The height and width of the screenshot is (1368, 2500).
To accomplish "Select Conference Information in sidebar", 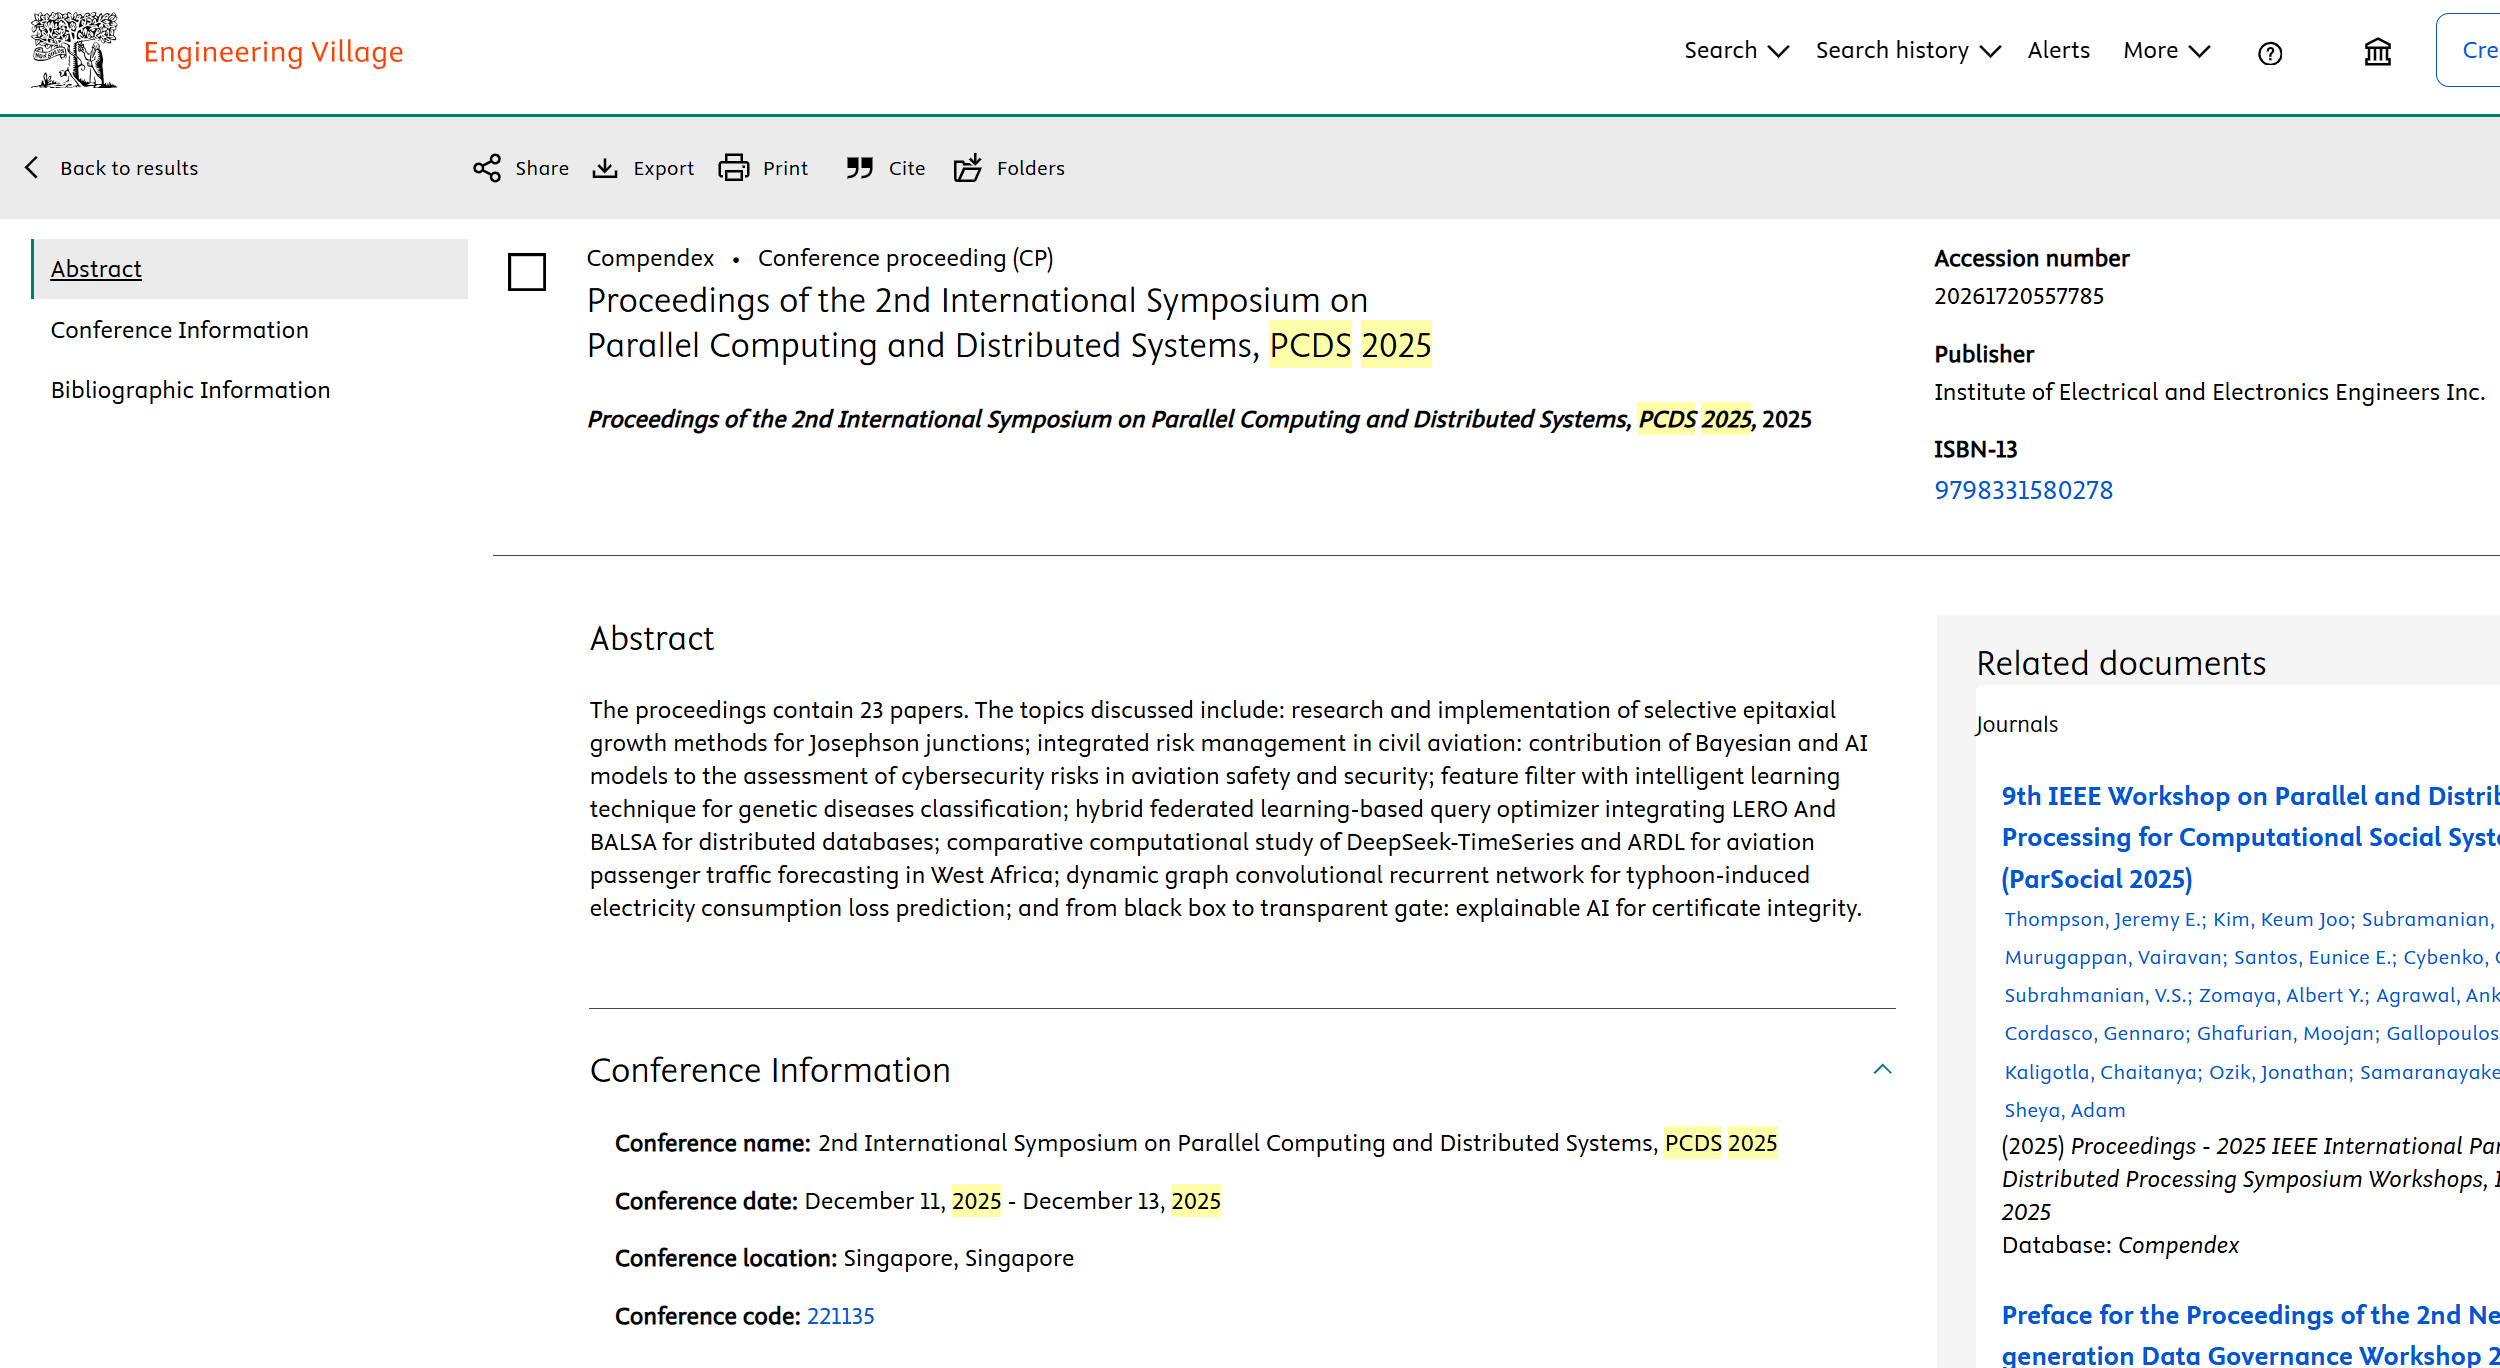I will [x=180, y=330].
